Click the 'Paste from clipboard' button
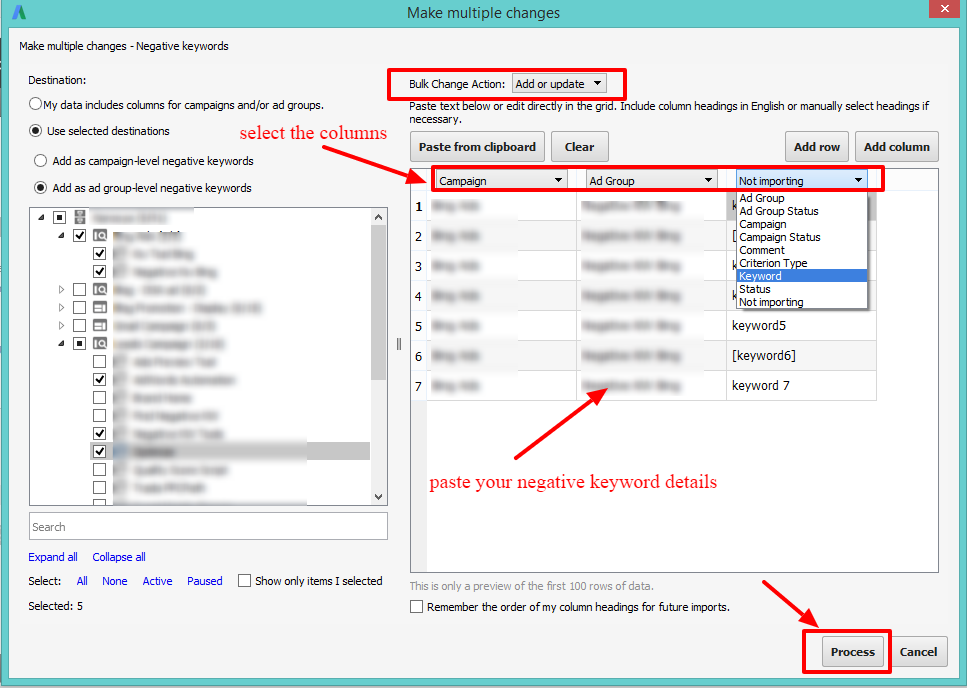 477,147
